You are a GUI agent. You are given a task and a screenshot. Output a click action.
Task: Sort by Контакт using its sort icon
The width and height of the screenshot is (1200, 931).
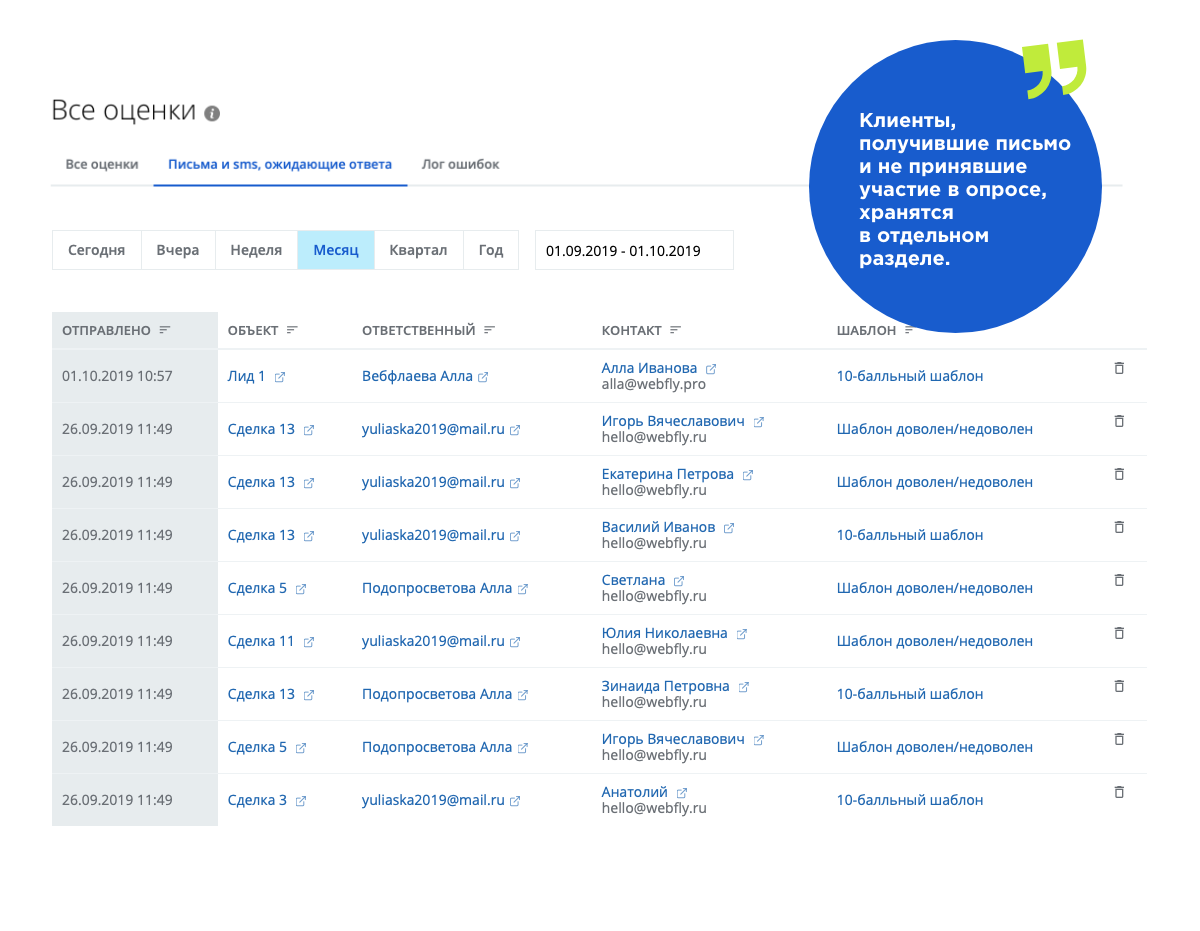tap(675, 330)
